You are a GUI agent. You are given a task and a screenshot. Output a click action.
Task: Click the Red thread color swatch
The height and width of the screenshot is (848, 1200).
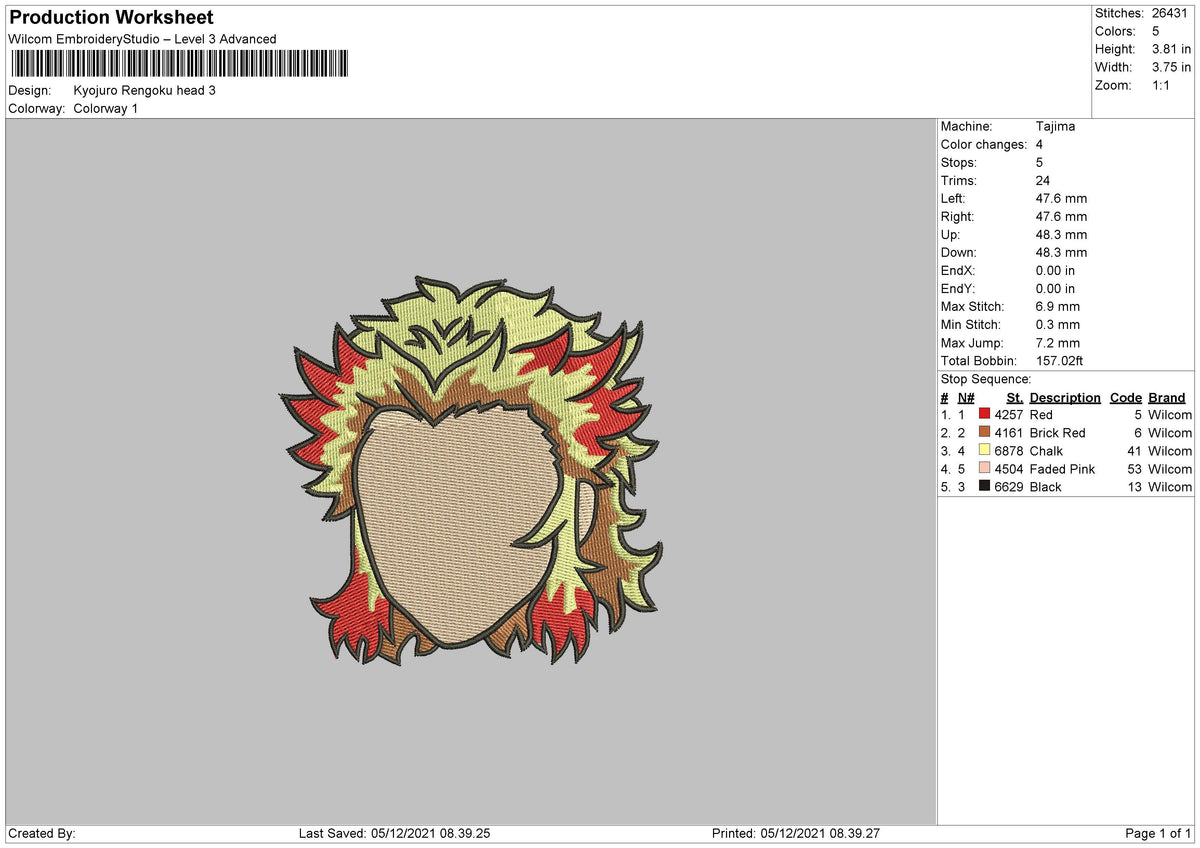985,414
